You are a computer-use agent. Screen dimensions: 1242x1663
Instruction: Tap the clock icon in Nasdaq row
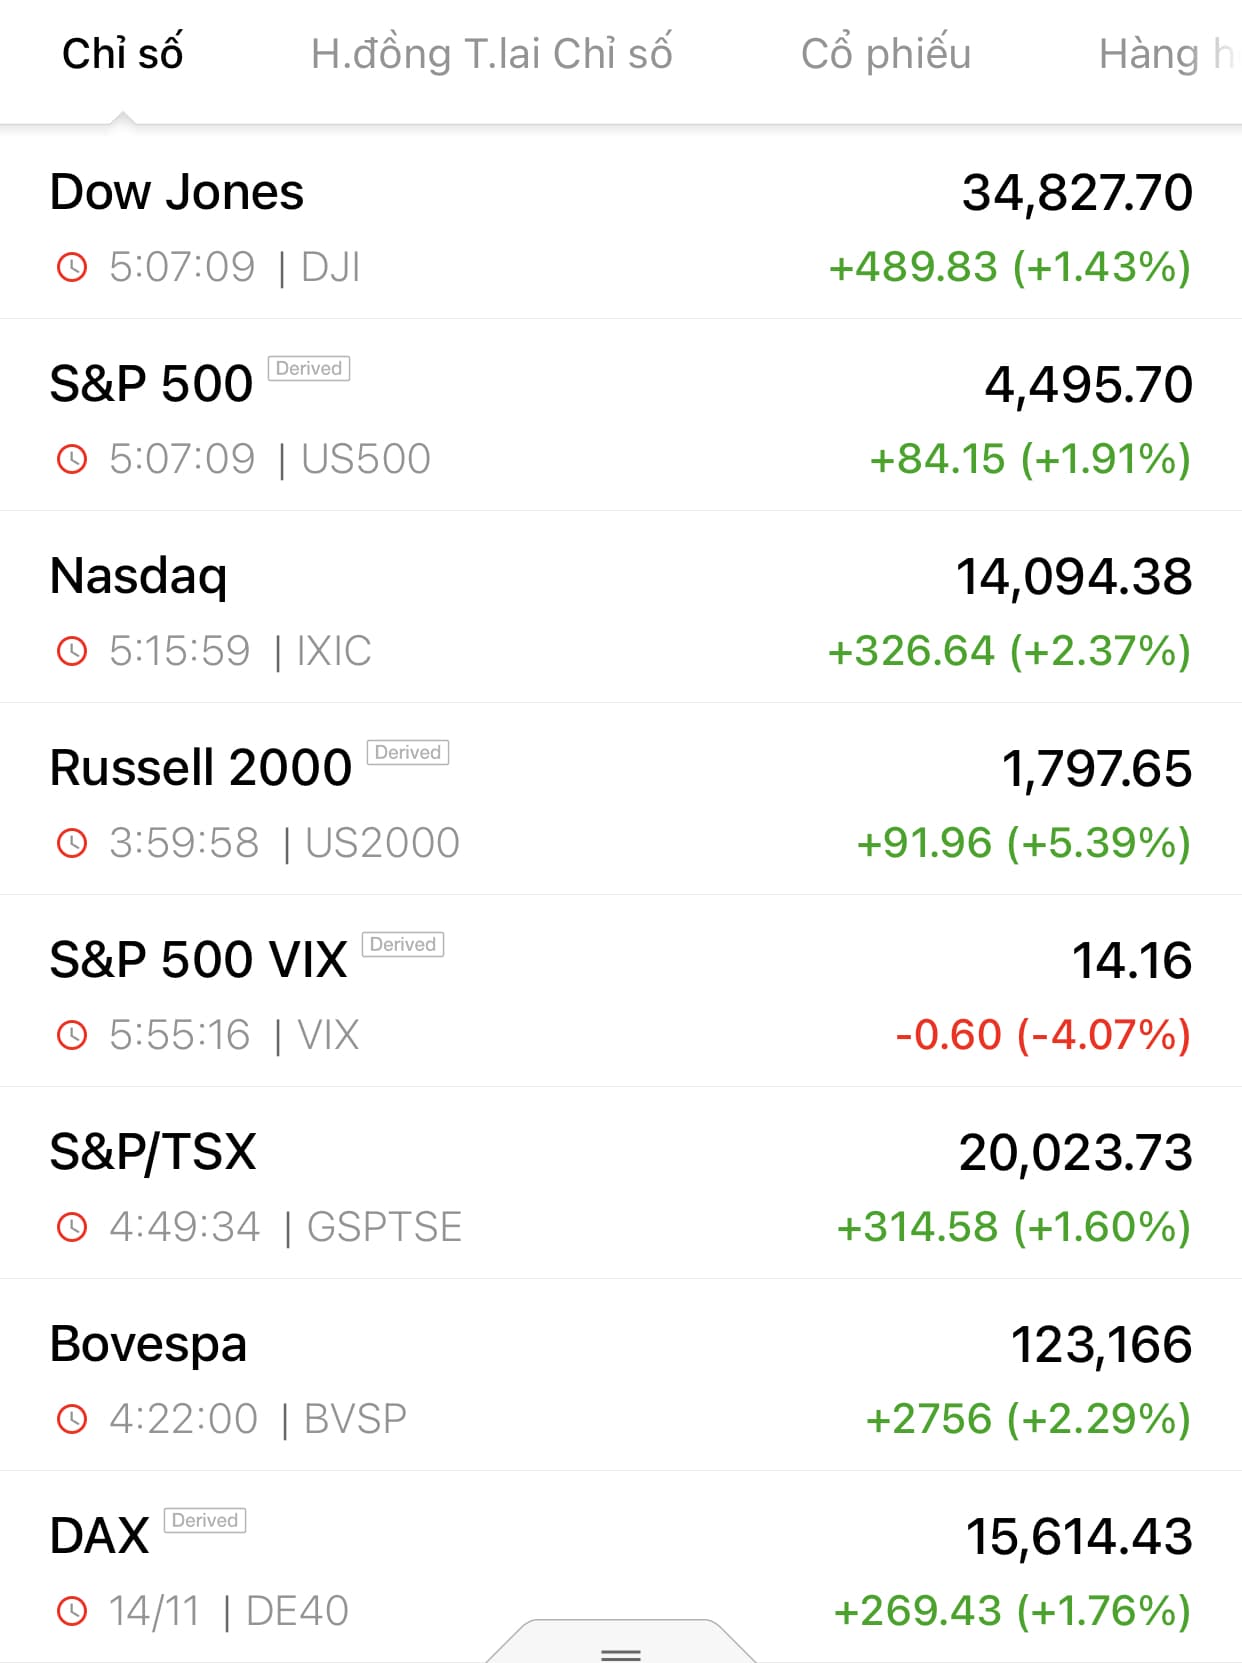[72, 651]
